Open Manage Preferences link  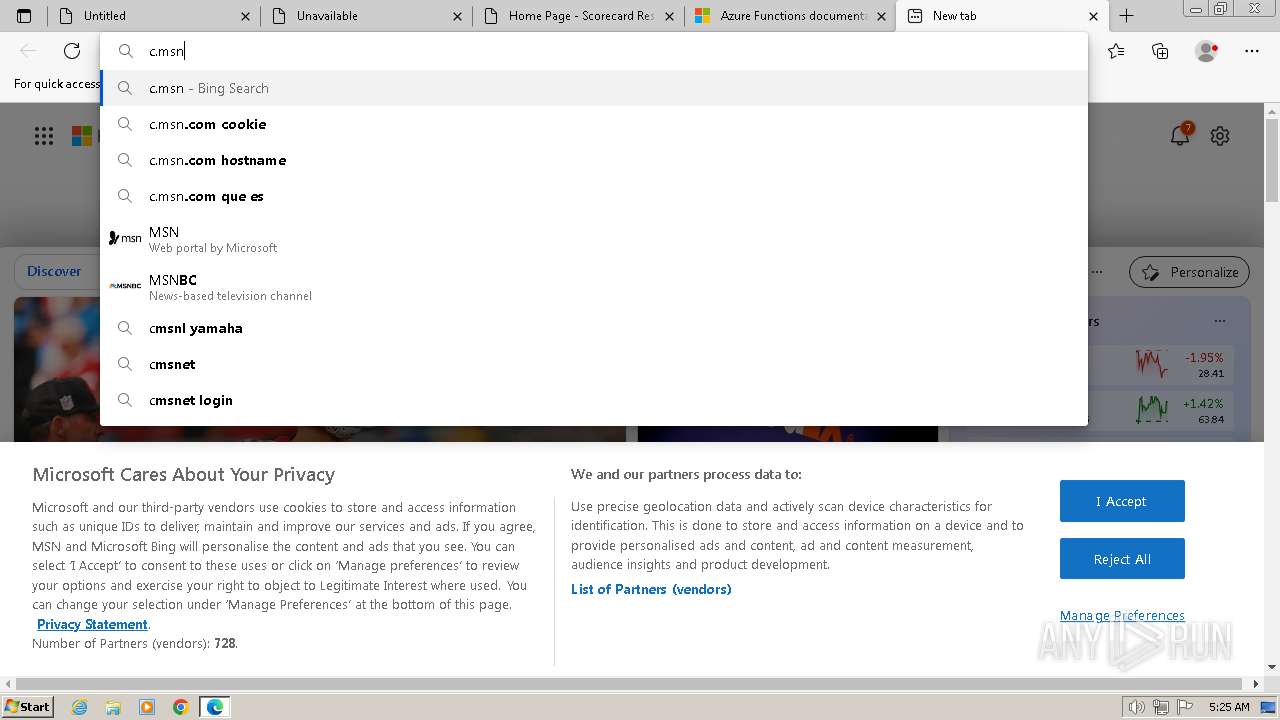(1122, 615)
